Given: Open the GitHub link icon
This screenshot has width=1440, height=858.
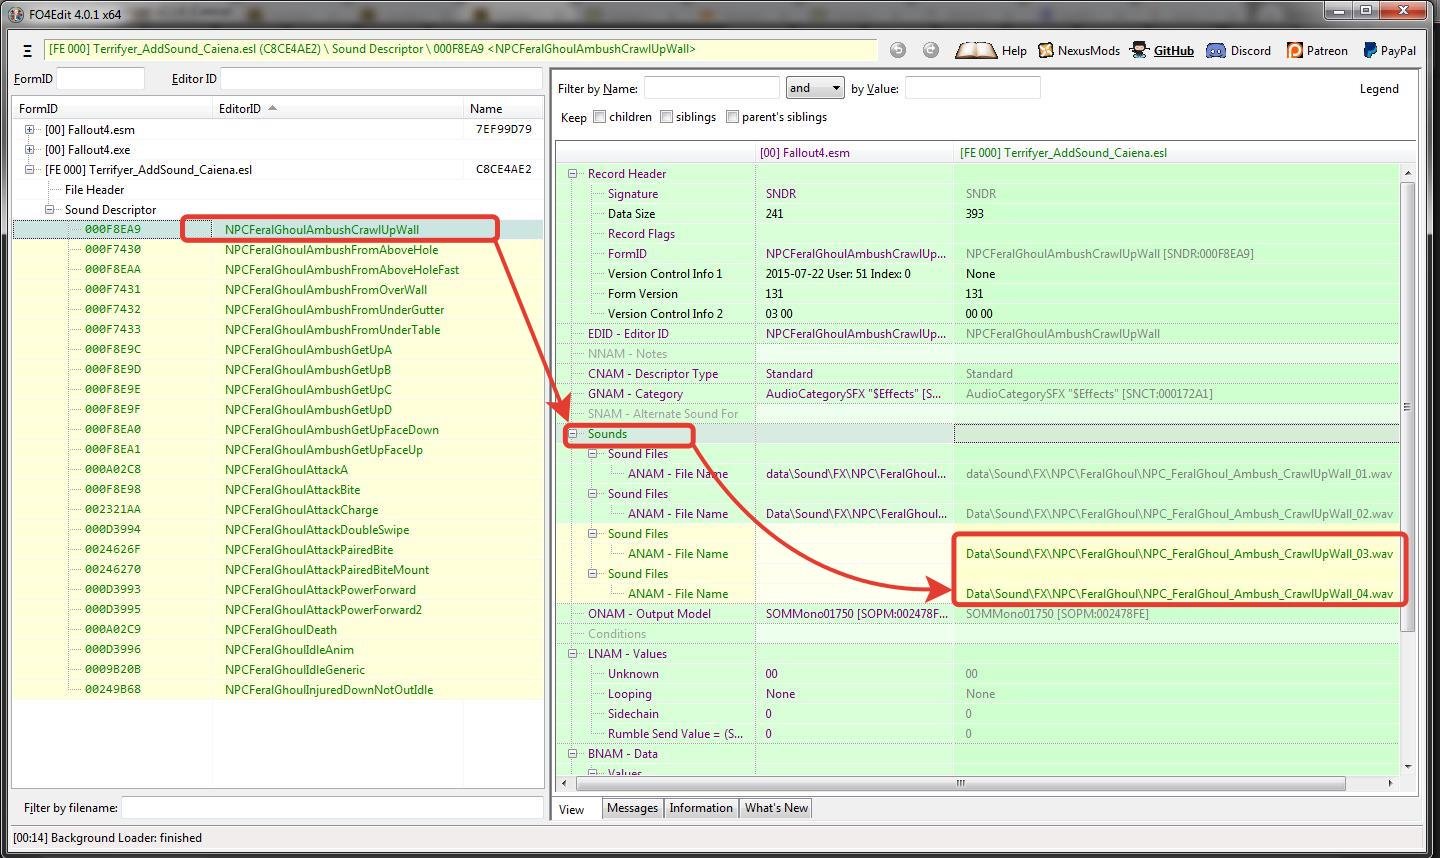Looking at the screenshot, I should tap(1139, 50).
